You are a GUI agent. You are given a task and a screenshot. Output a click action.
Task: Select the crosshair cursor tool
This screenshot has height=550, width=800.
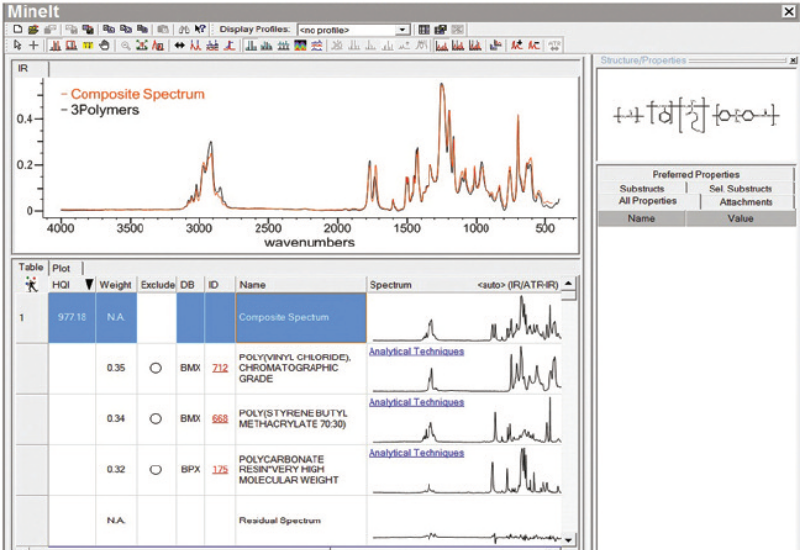click(33, 45)
